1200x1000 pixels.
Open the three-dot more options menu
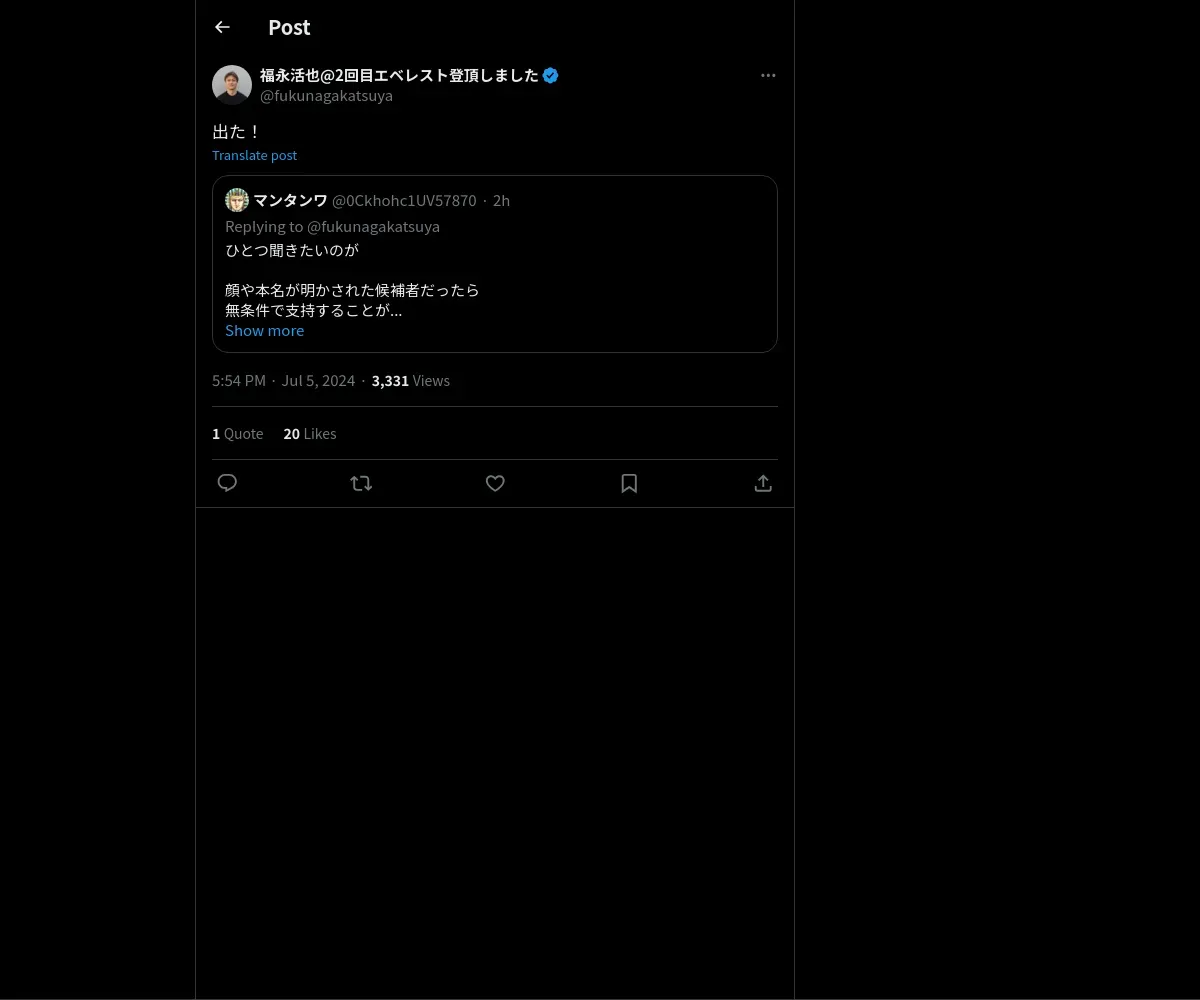click(x=768, y=75)
